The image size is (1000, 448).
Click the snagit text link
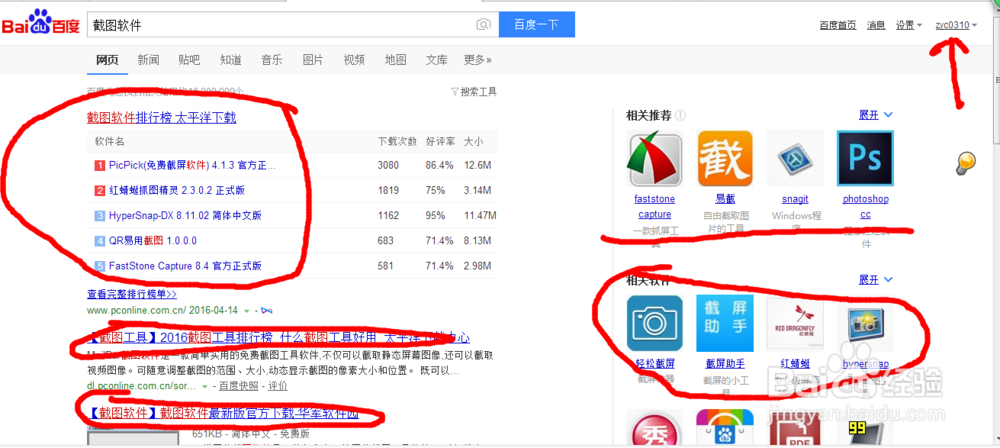pyautogui.click(x=795, y=199)
